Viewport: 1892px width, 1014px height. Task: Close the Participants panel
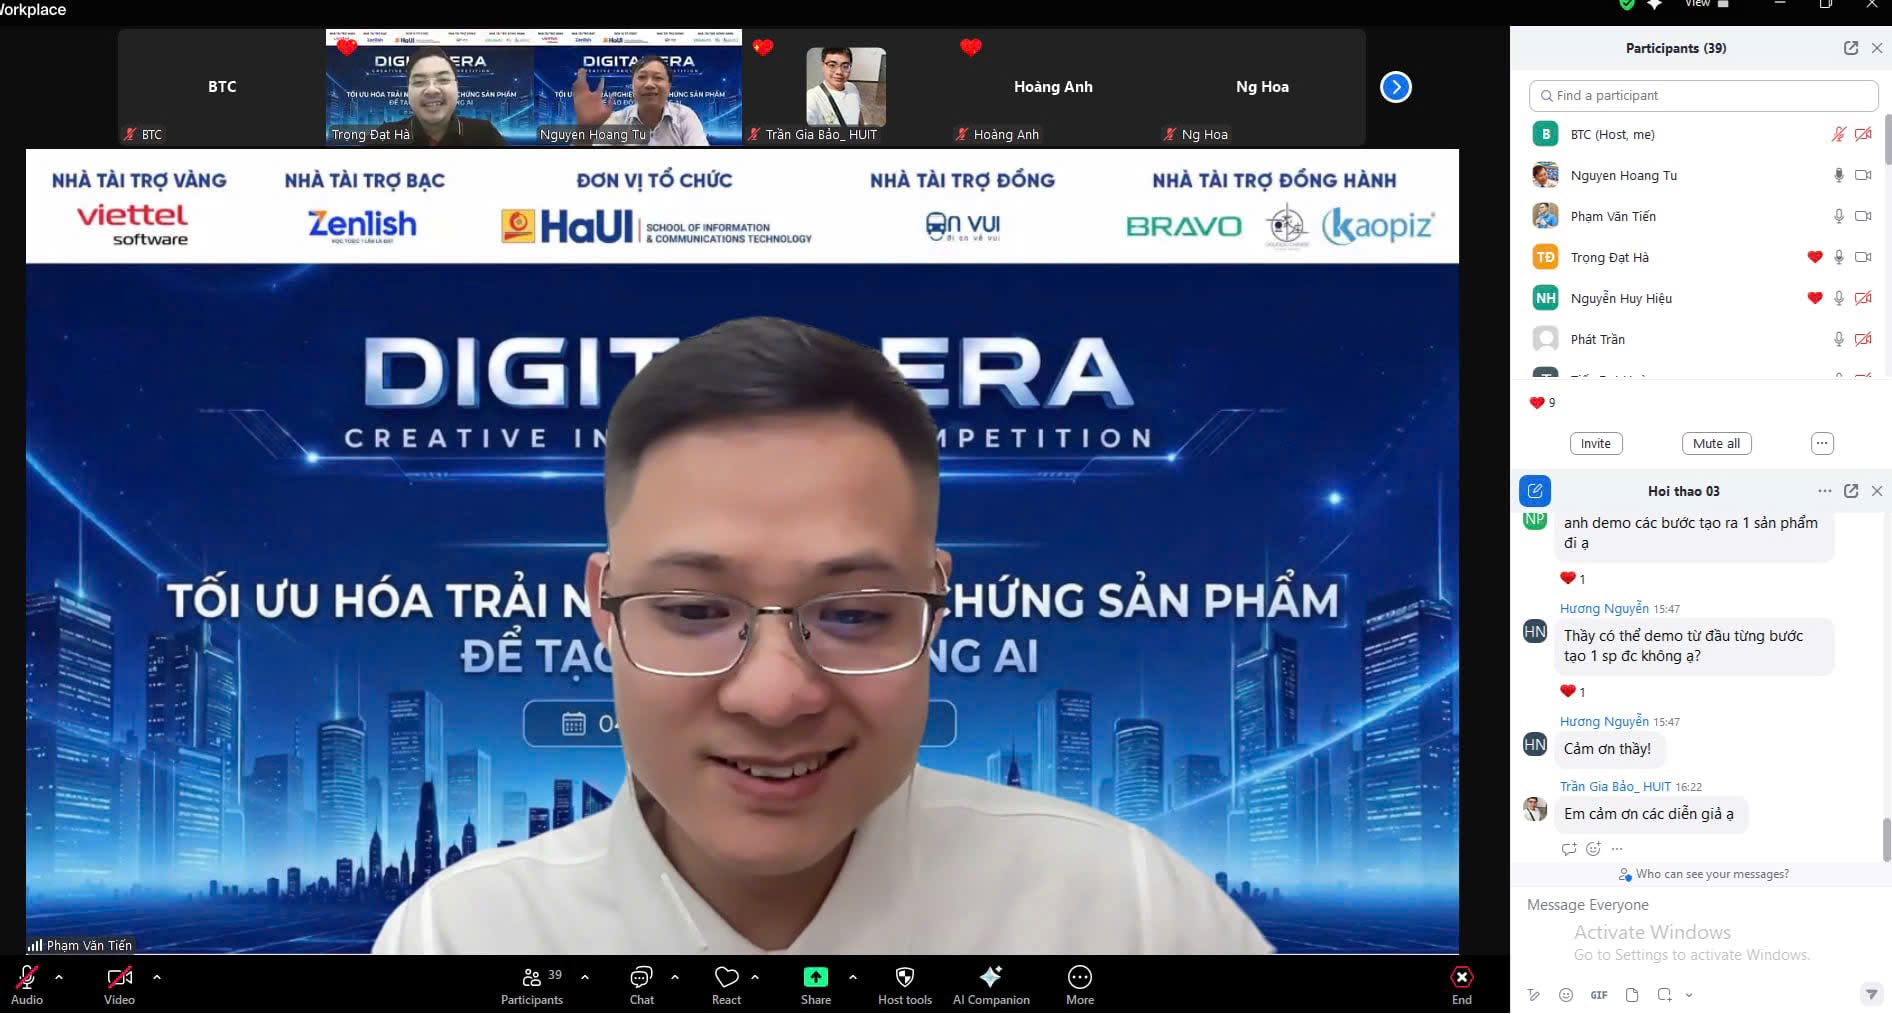(1877, 48)
